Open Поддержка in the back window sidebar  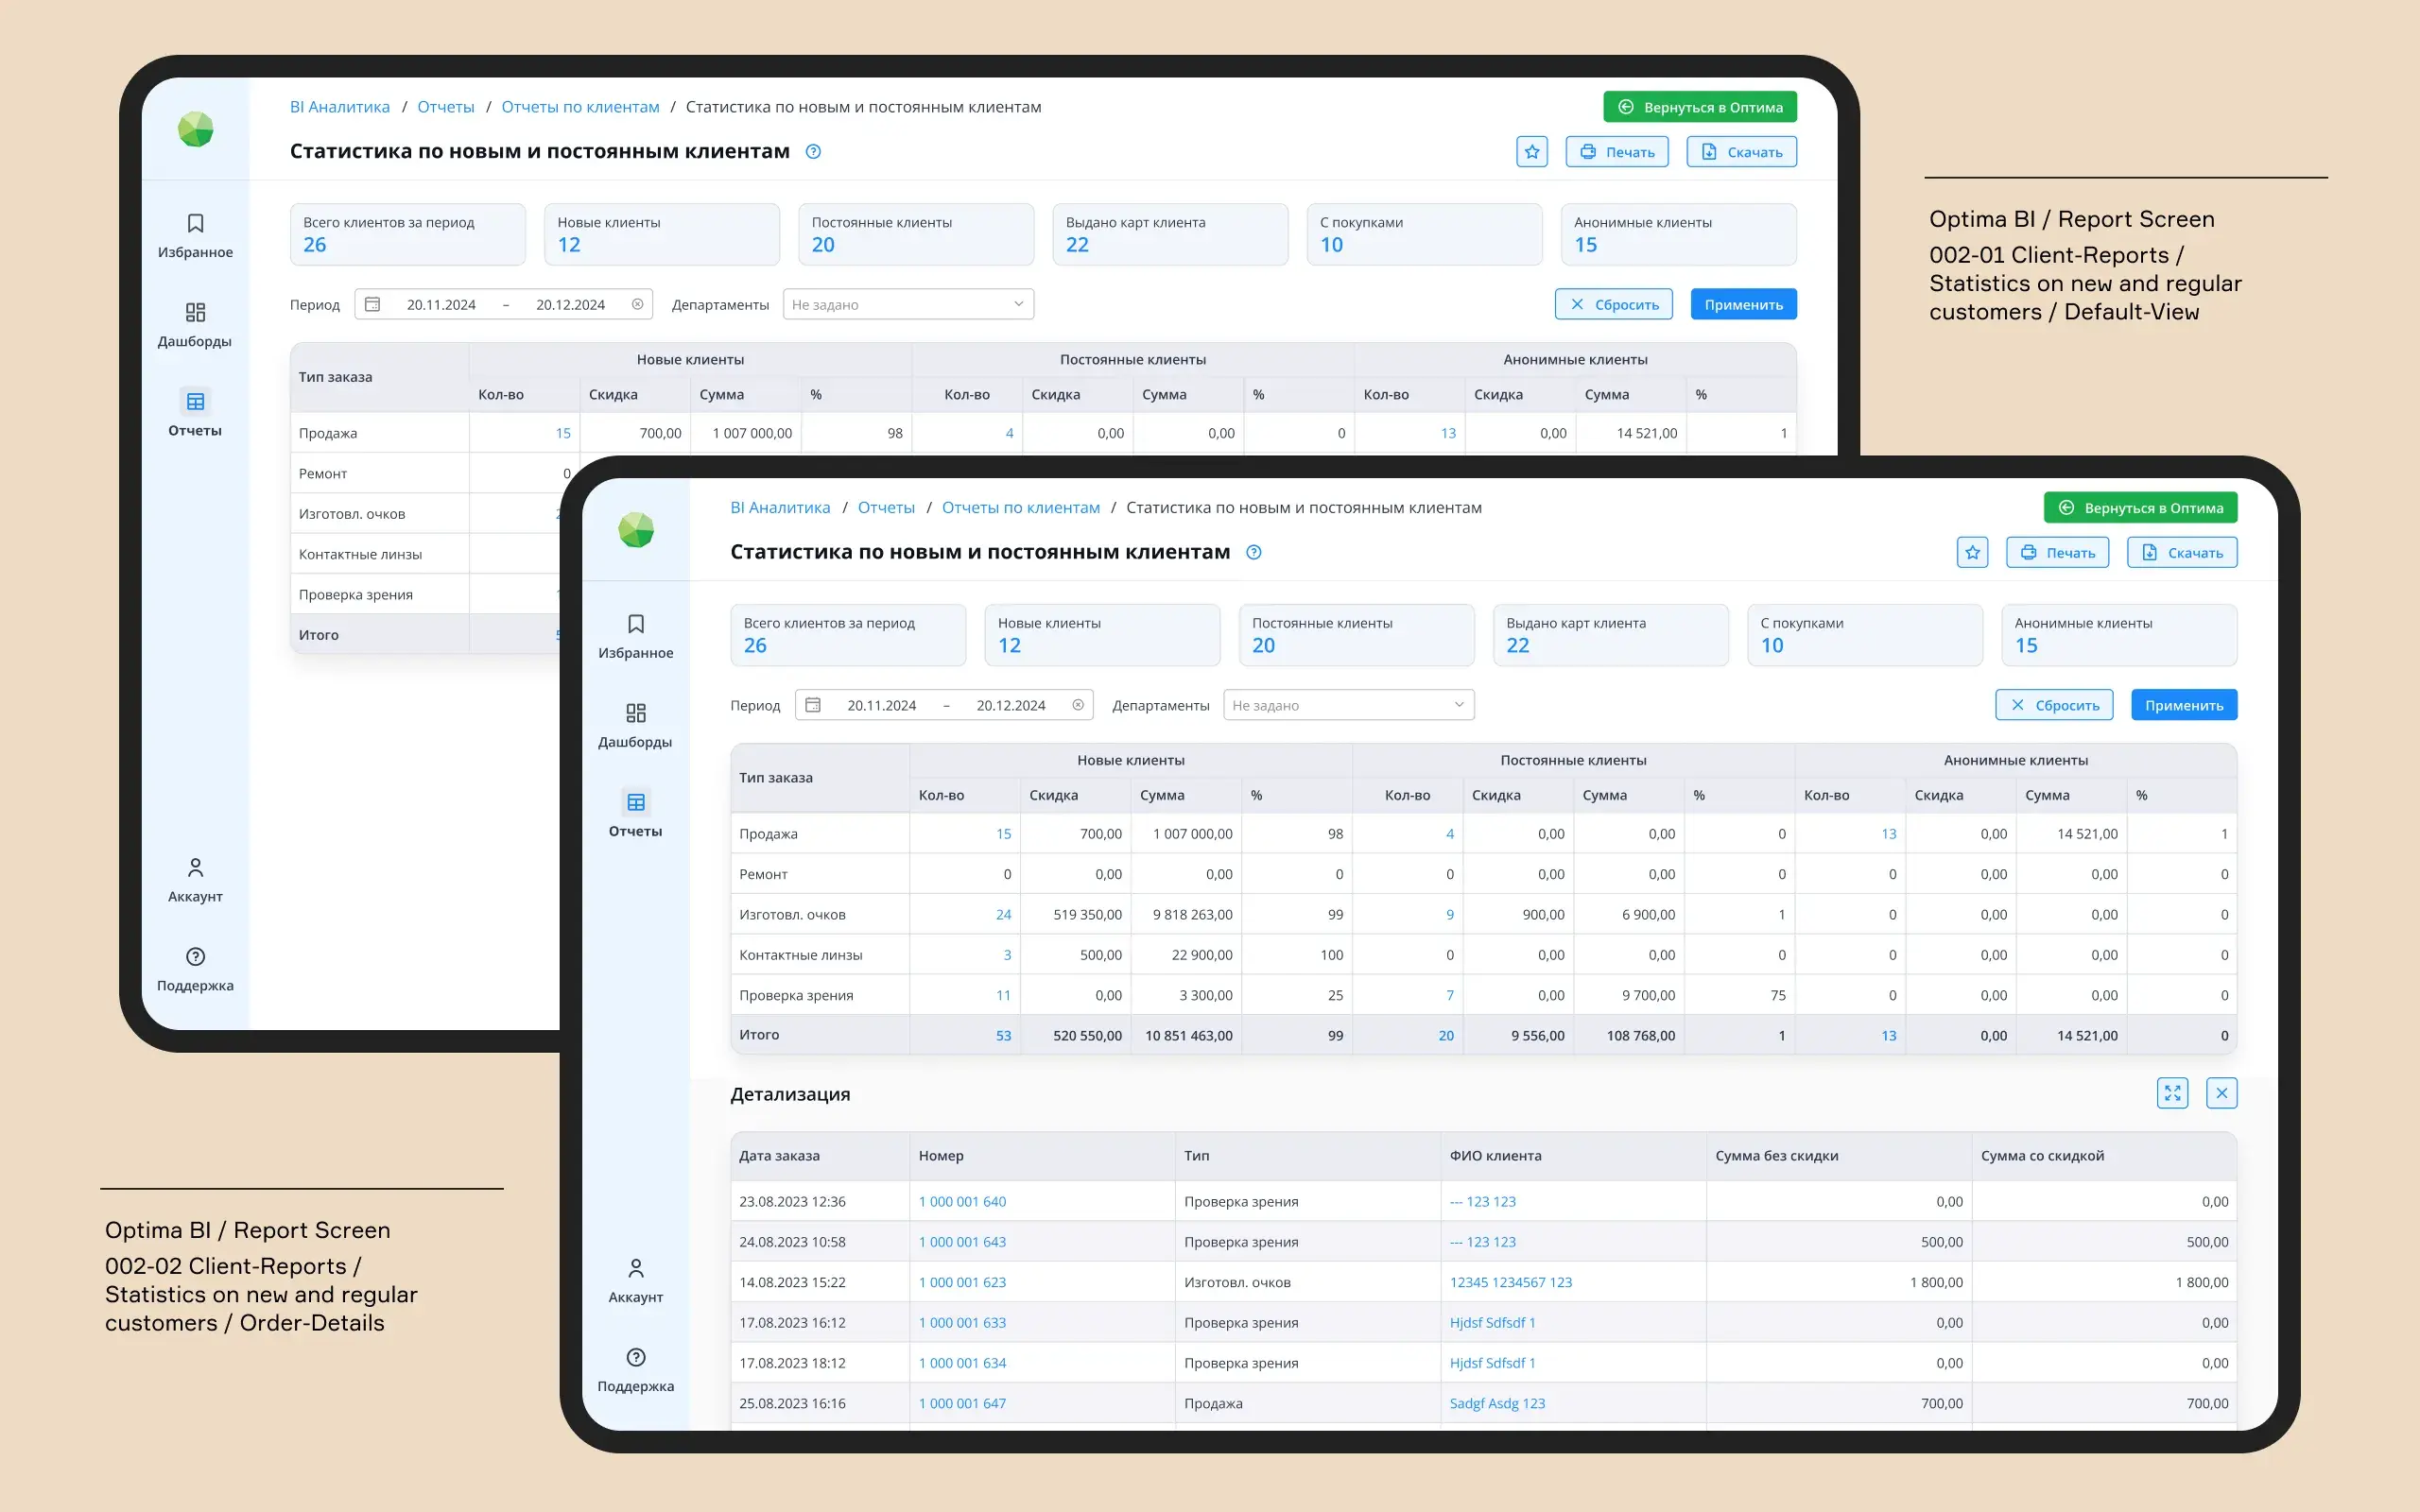(195, 969)
